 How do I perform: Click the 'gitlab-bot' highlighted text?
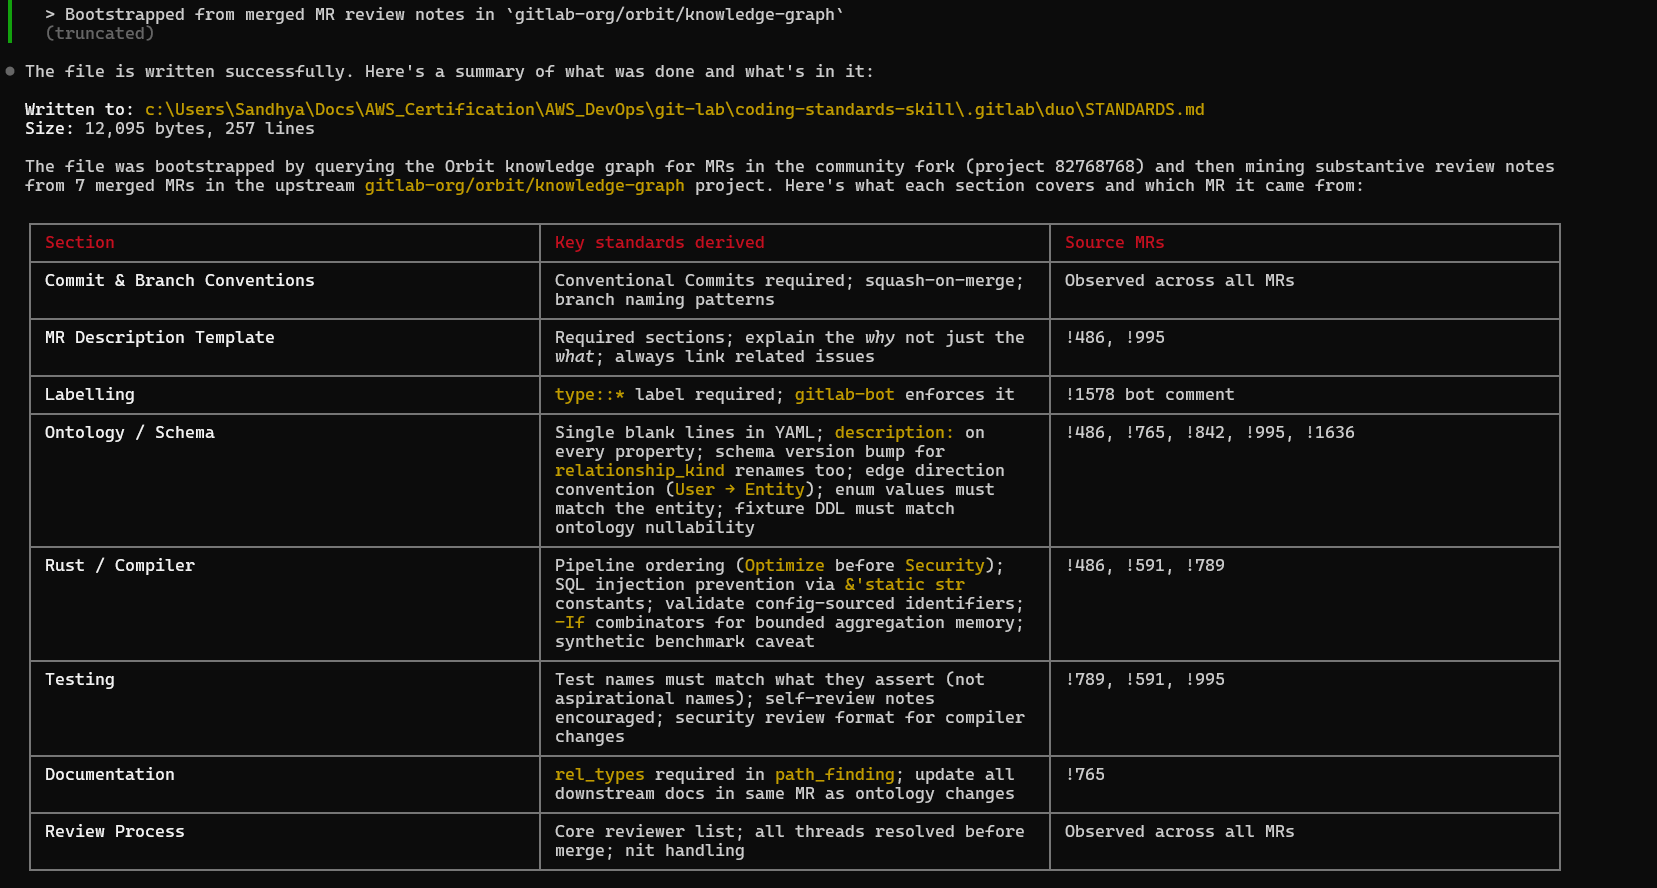[x=845, y=395]
